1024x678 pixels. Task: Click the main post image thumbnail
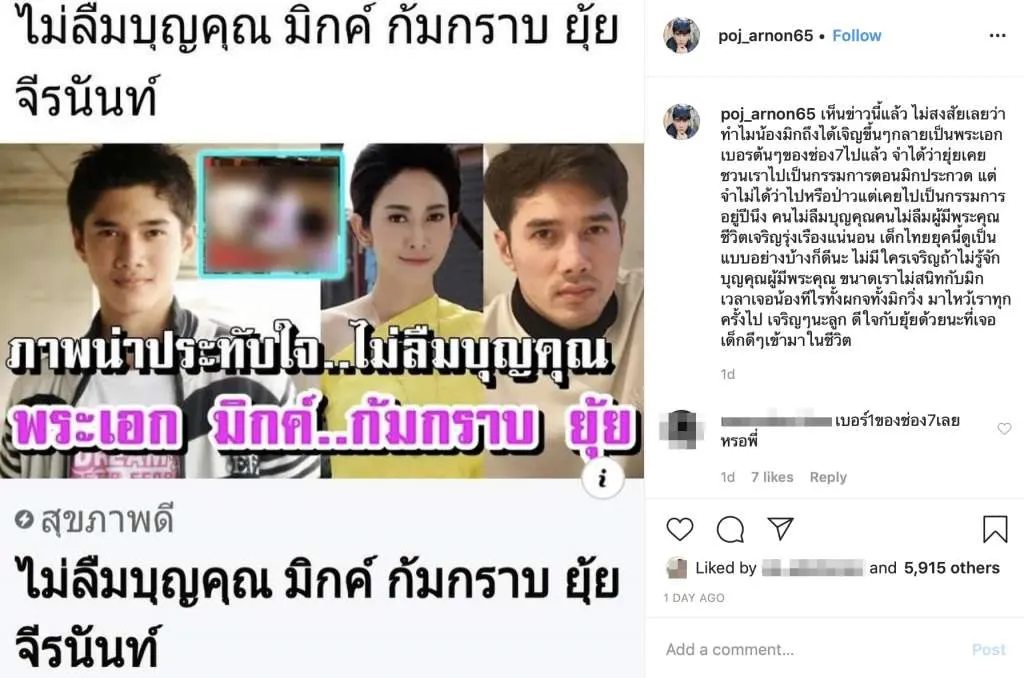point(322,311)
